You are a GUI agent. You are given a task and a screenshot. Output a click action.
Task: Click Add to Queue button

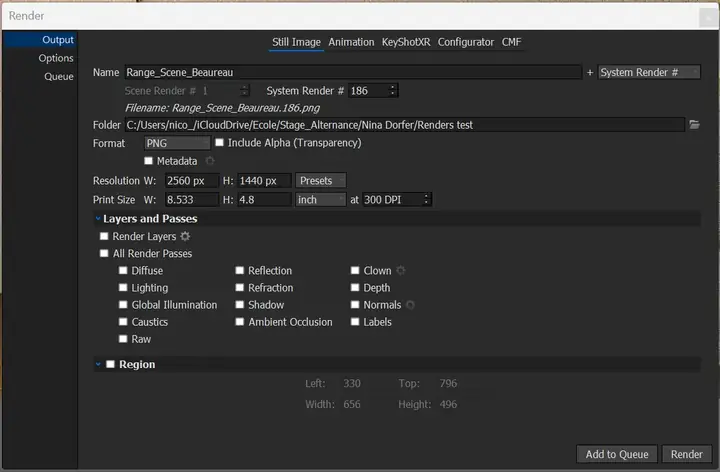(x=617, y=454)
